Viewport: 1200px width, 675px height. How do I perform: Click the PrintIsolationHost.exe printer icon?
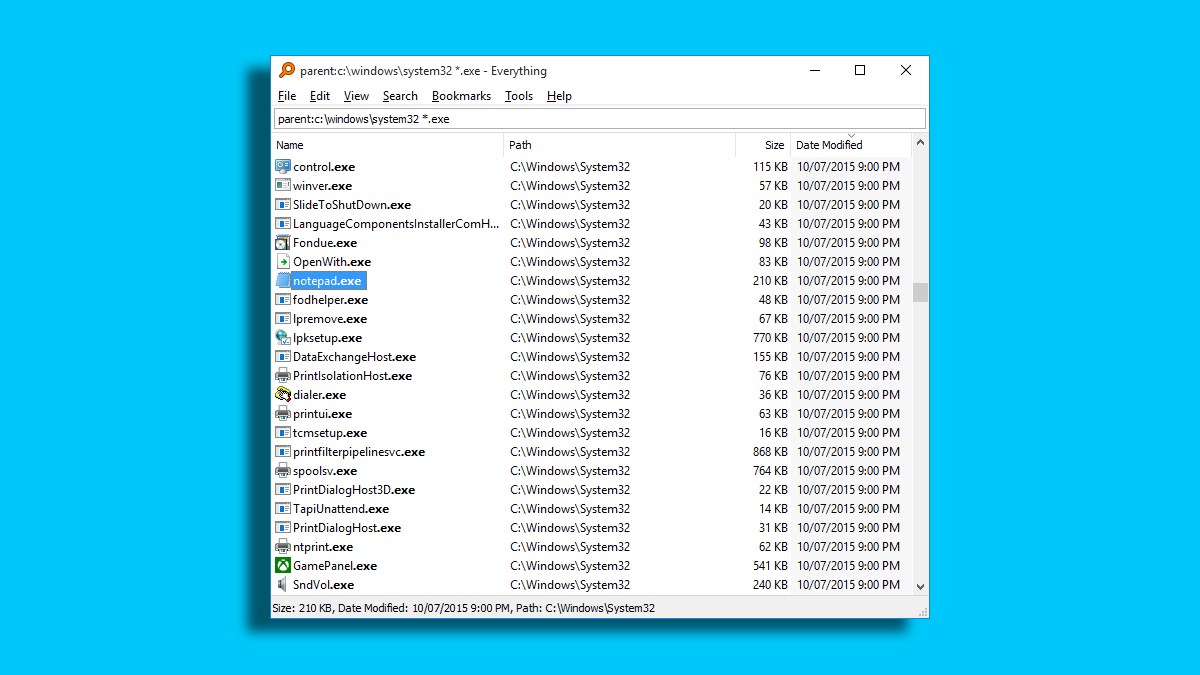pos(283,376)
